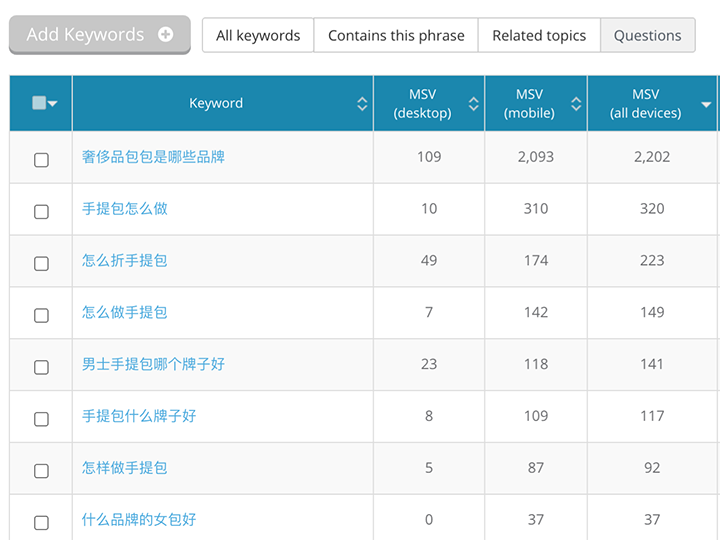Viewport: 720px width, 540px height.
Task: Select the checkbox for 手提包怎么做
Action: 41,211
